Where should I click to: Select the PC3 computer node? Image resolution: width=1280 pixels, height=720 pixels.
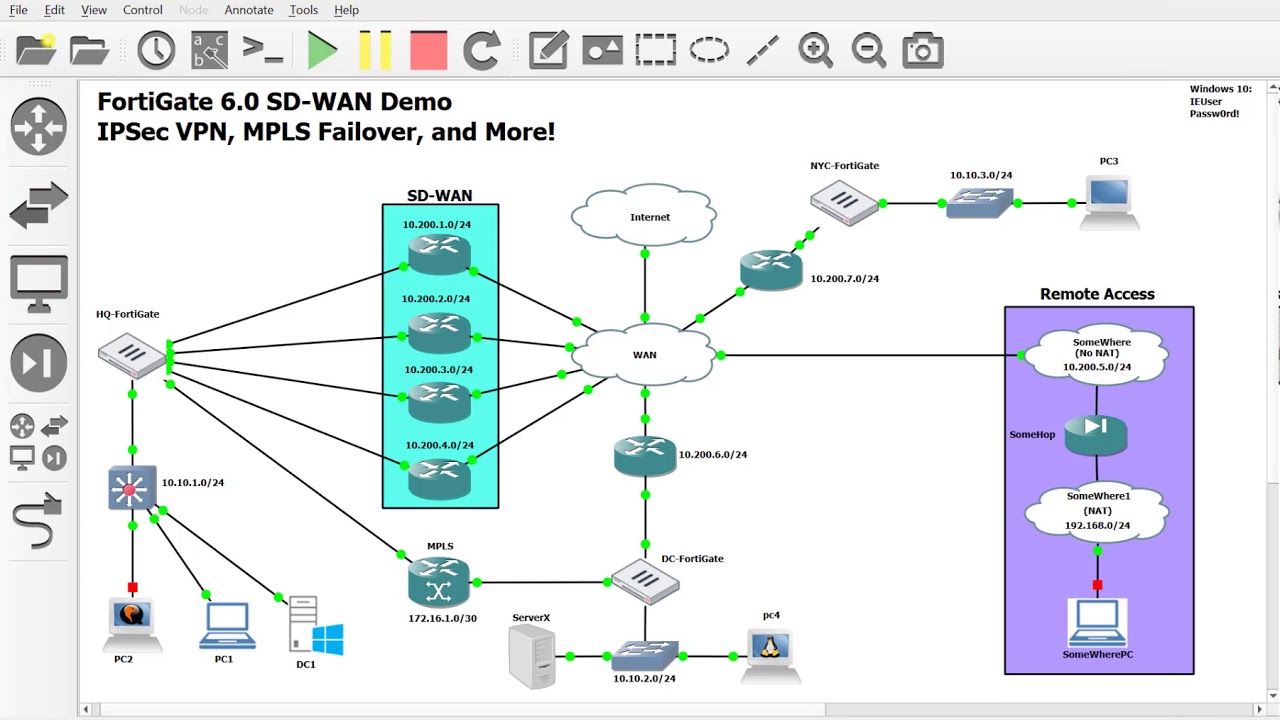tap(1109, 202)
